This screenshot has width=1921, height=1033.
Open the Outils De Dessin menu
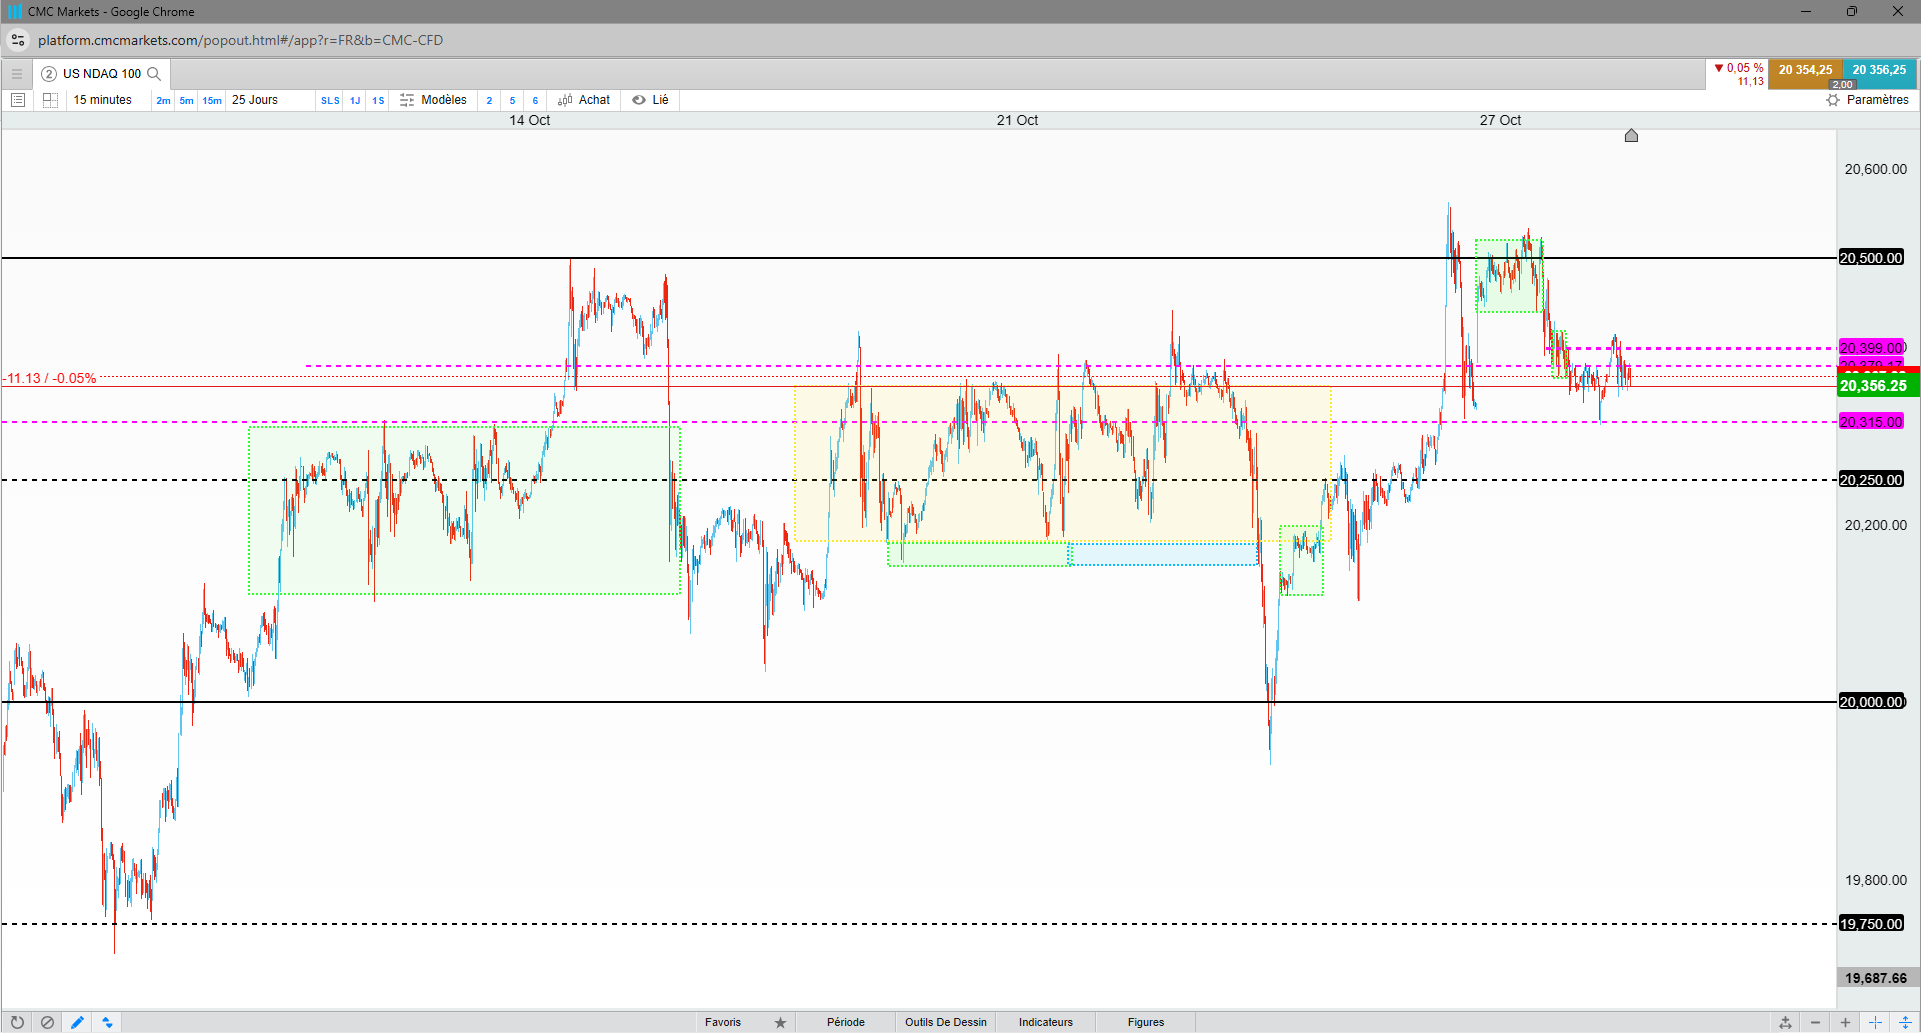[946, 1022]
